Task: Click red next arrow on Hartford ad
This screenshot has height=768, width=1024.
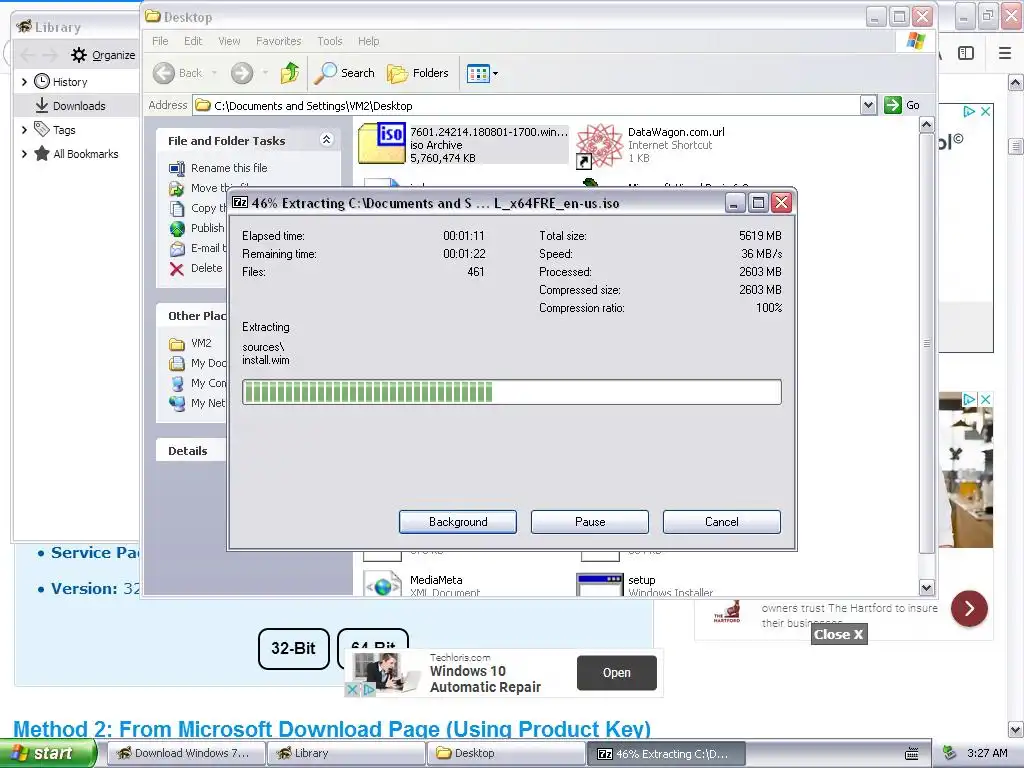Action: [969, 609]
